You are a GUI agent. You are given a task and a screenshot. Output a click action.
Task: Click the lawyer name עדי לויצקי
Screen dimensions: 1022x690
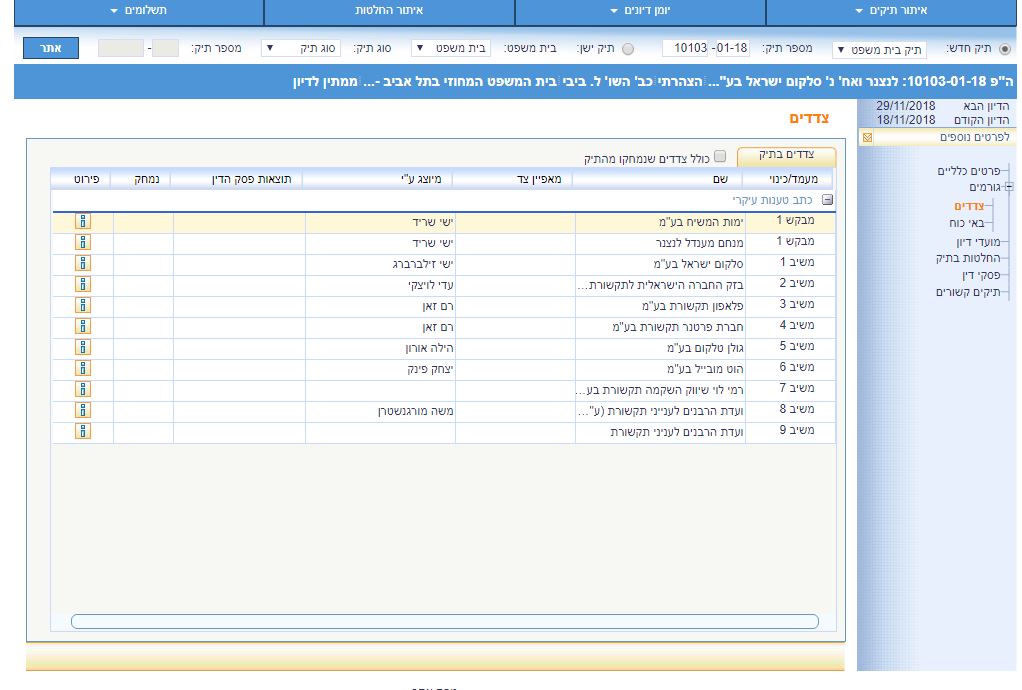click(x=431, y=285)
